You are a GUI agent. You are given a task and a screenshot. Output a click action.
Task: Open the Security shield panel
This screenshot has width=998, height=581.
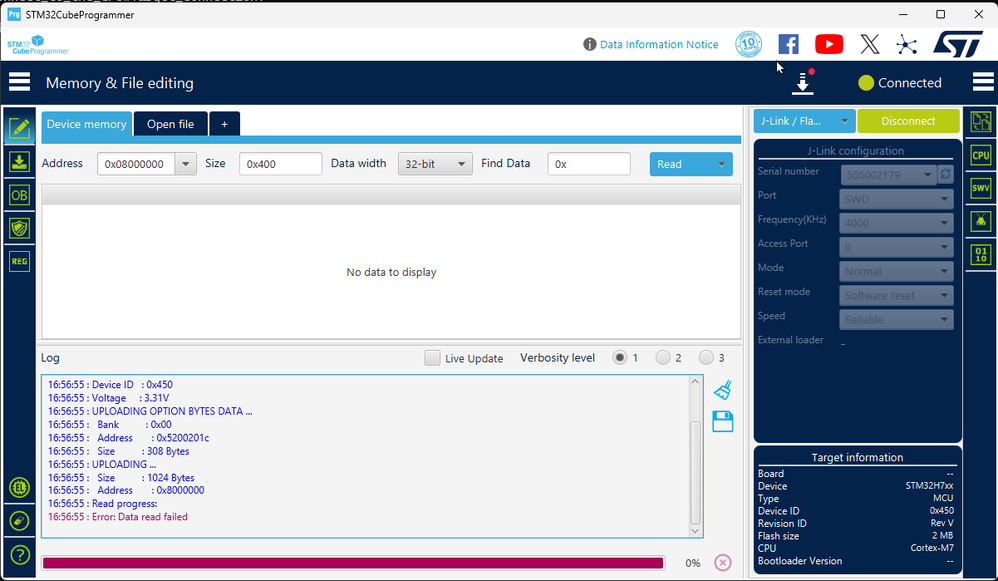point(19,228)
